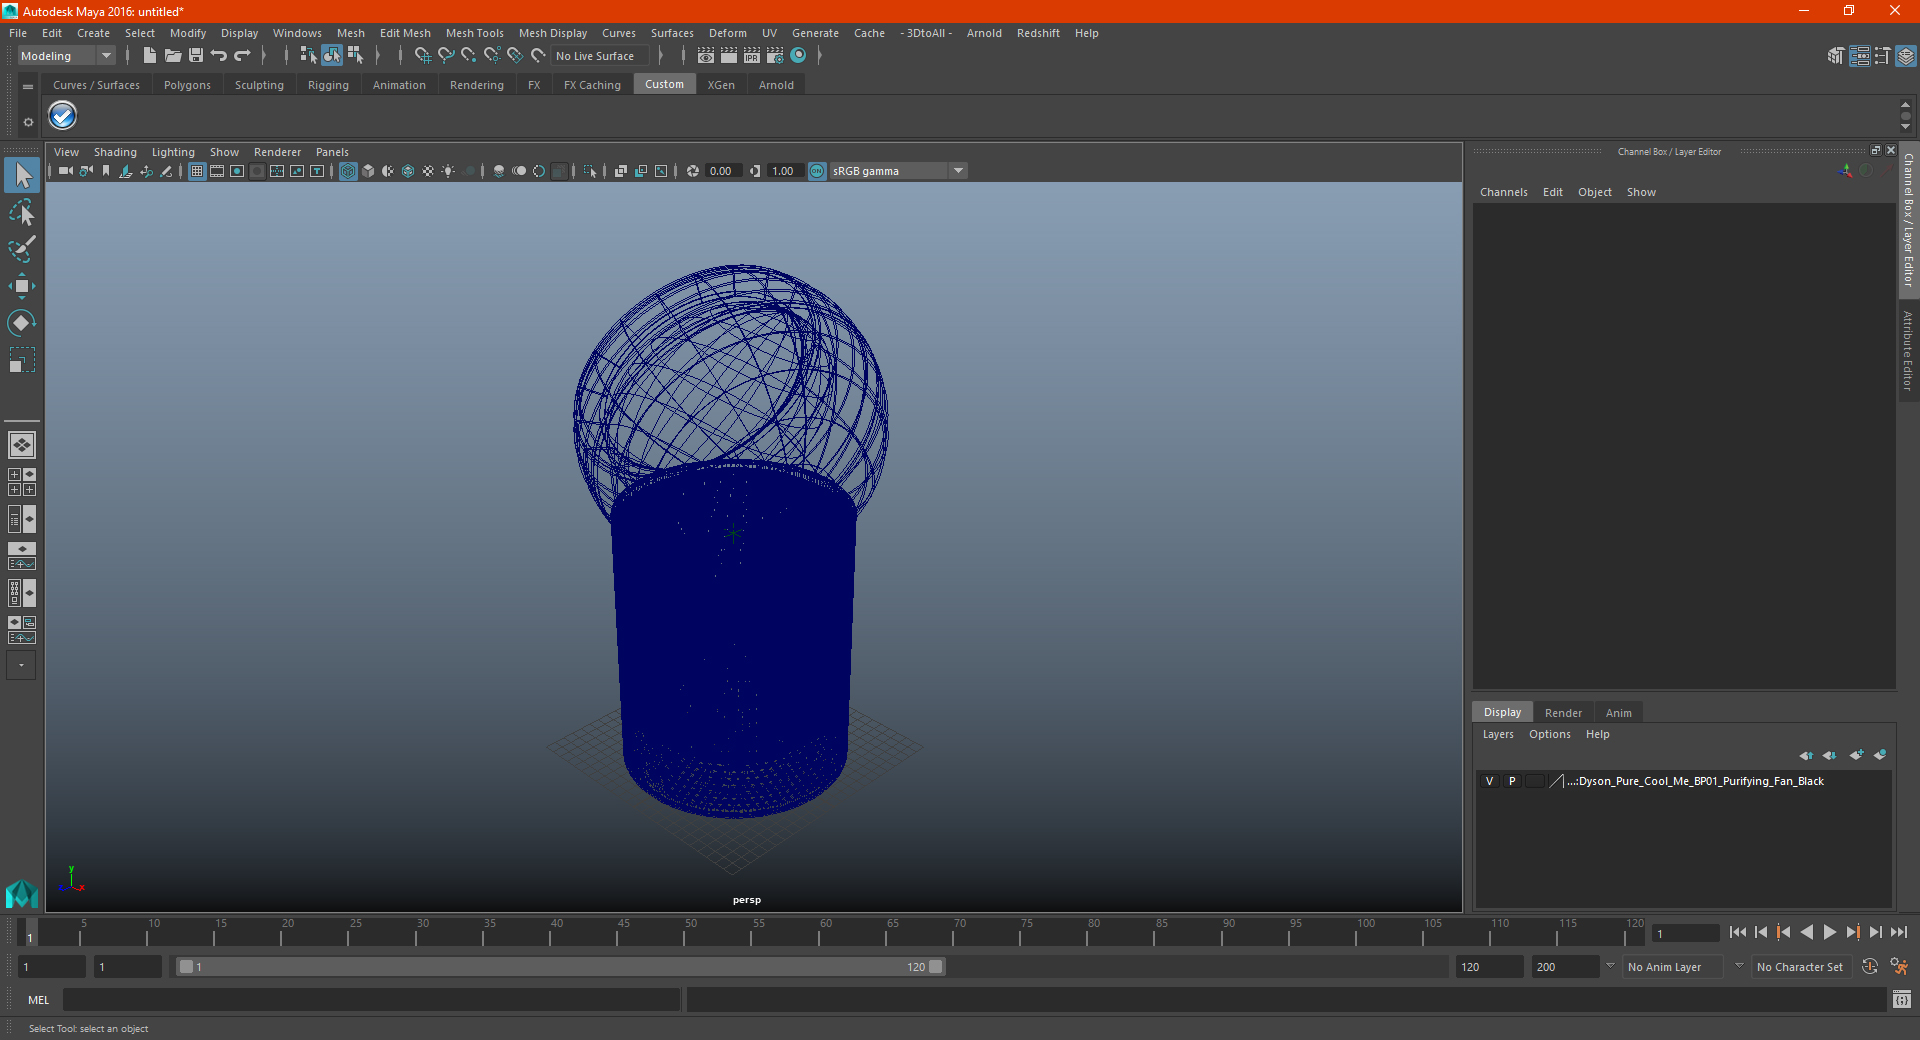Toggle viewport grid display
The height and width of the screenshot is (1040, 1920).
tap(197, 171)
